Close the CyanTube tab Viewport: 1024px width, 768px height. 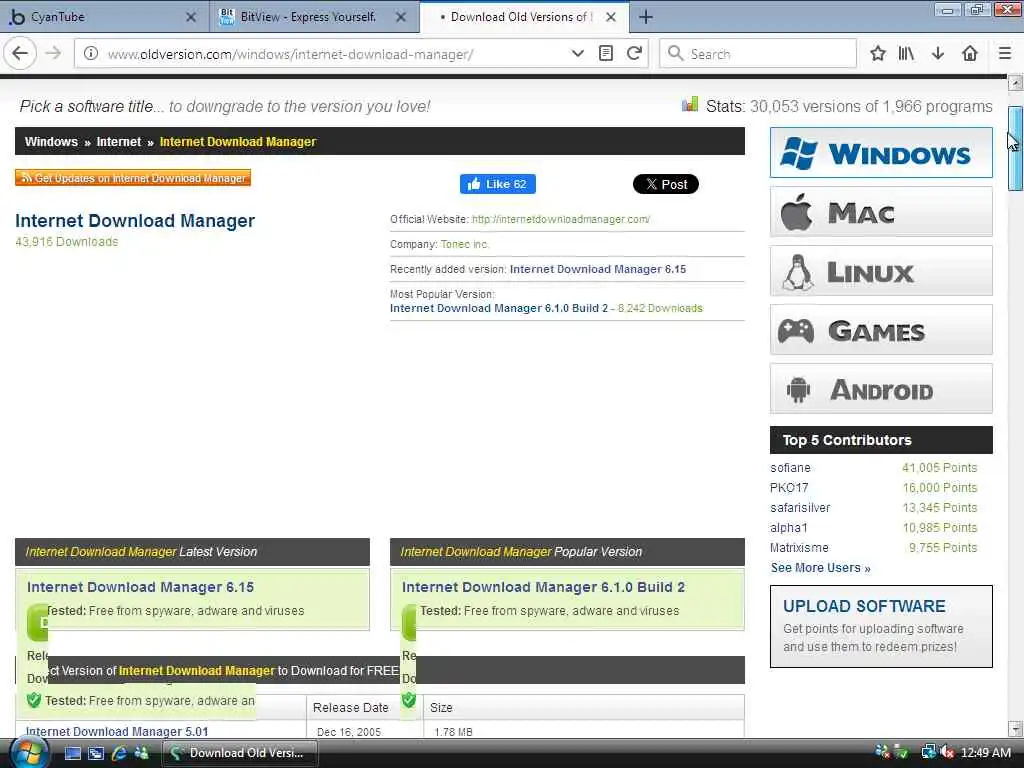(191, 17)
